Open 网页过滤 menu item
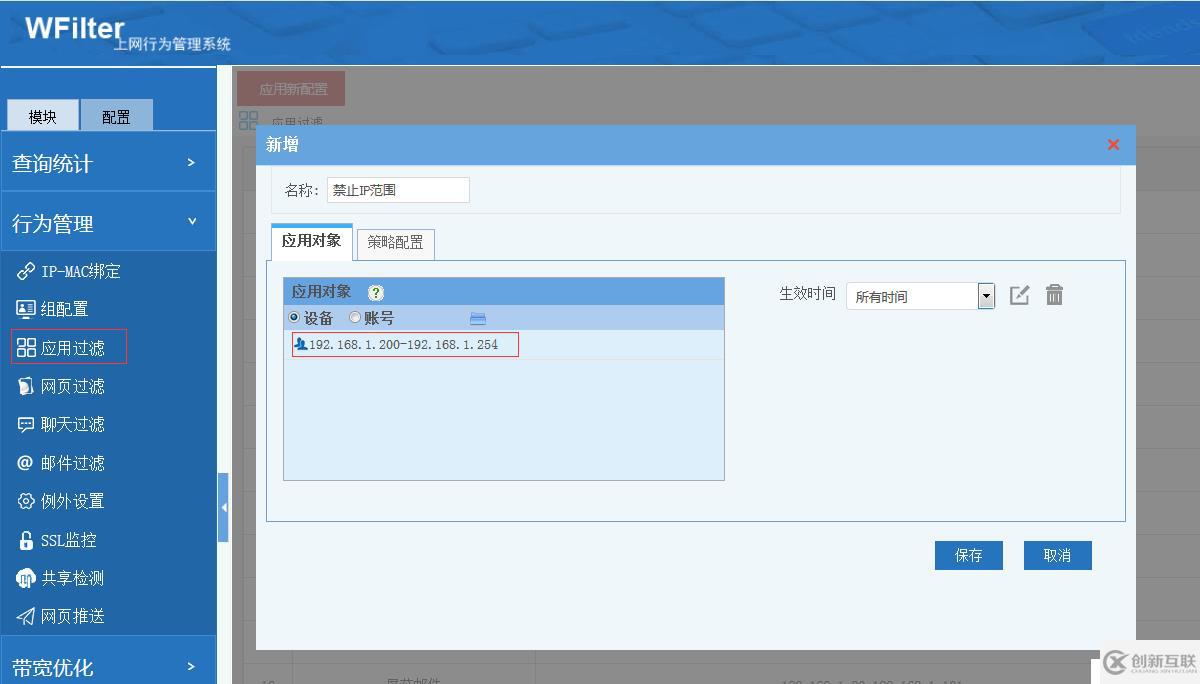The image size is (1200, 684). [x=73, y=386]
